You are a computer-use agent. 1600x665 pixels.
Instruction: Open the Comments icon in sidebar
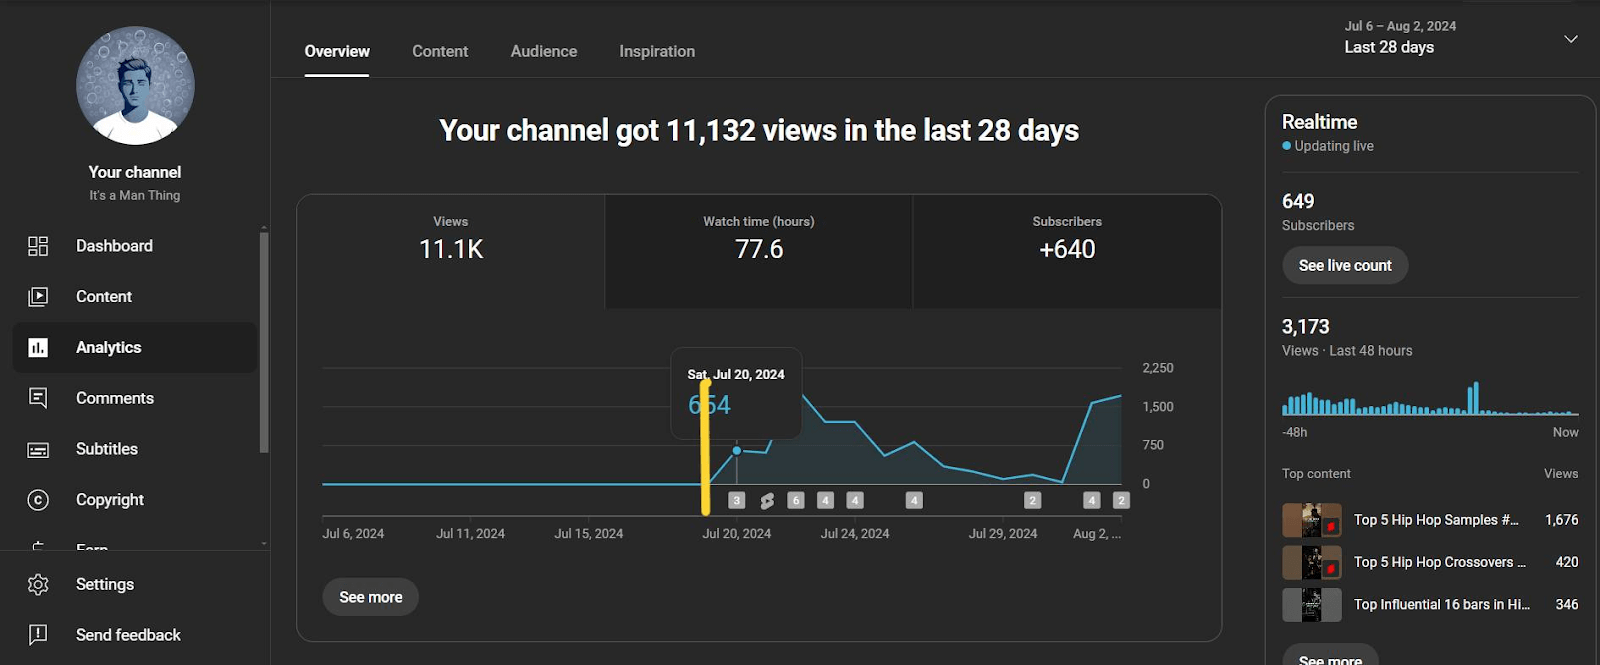38,398
